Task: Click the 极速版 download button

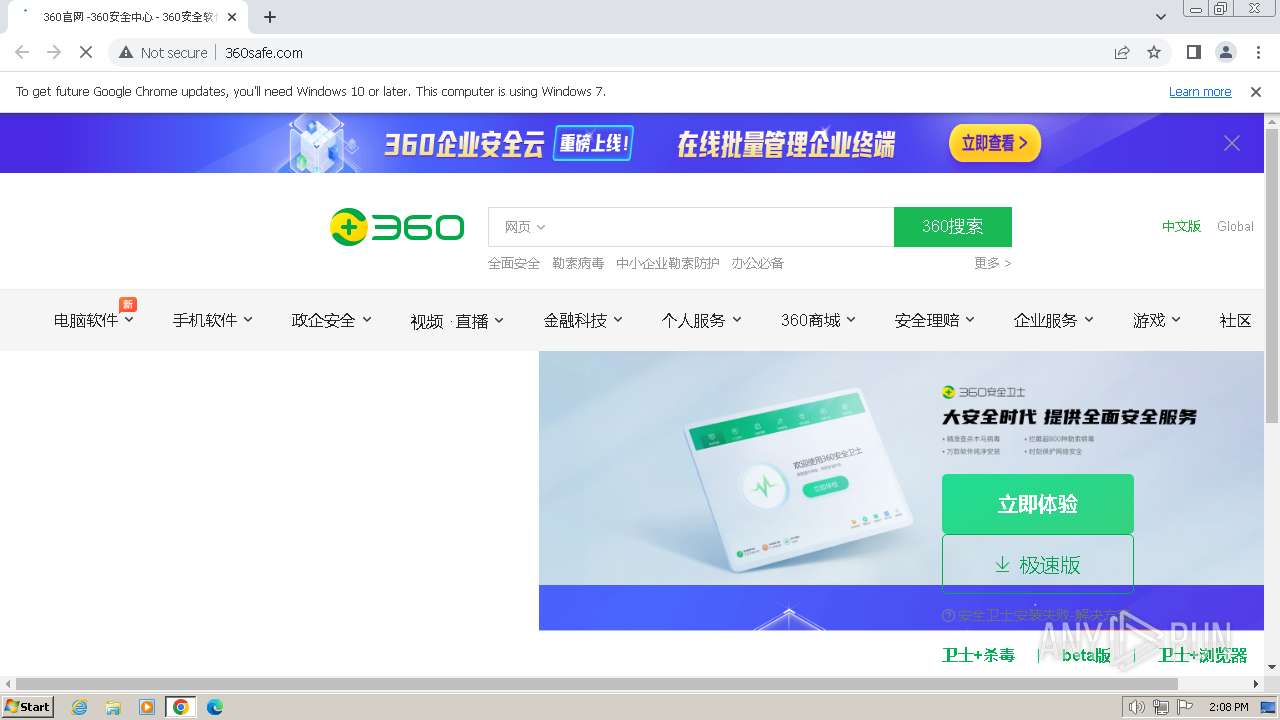Action: click(x=1037, y=564)
